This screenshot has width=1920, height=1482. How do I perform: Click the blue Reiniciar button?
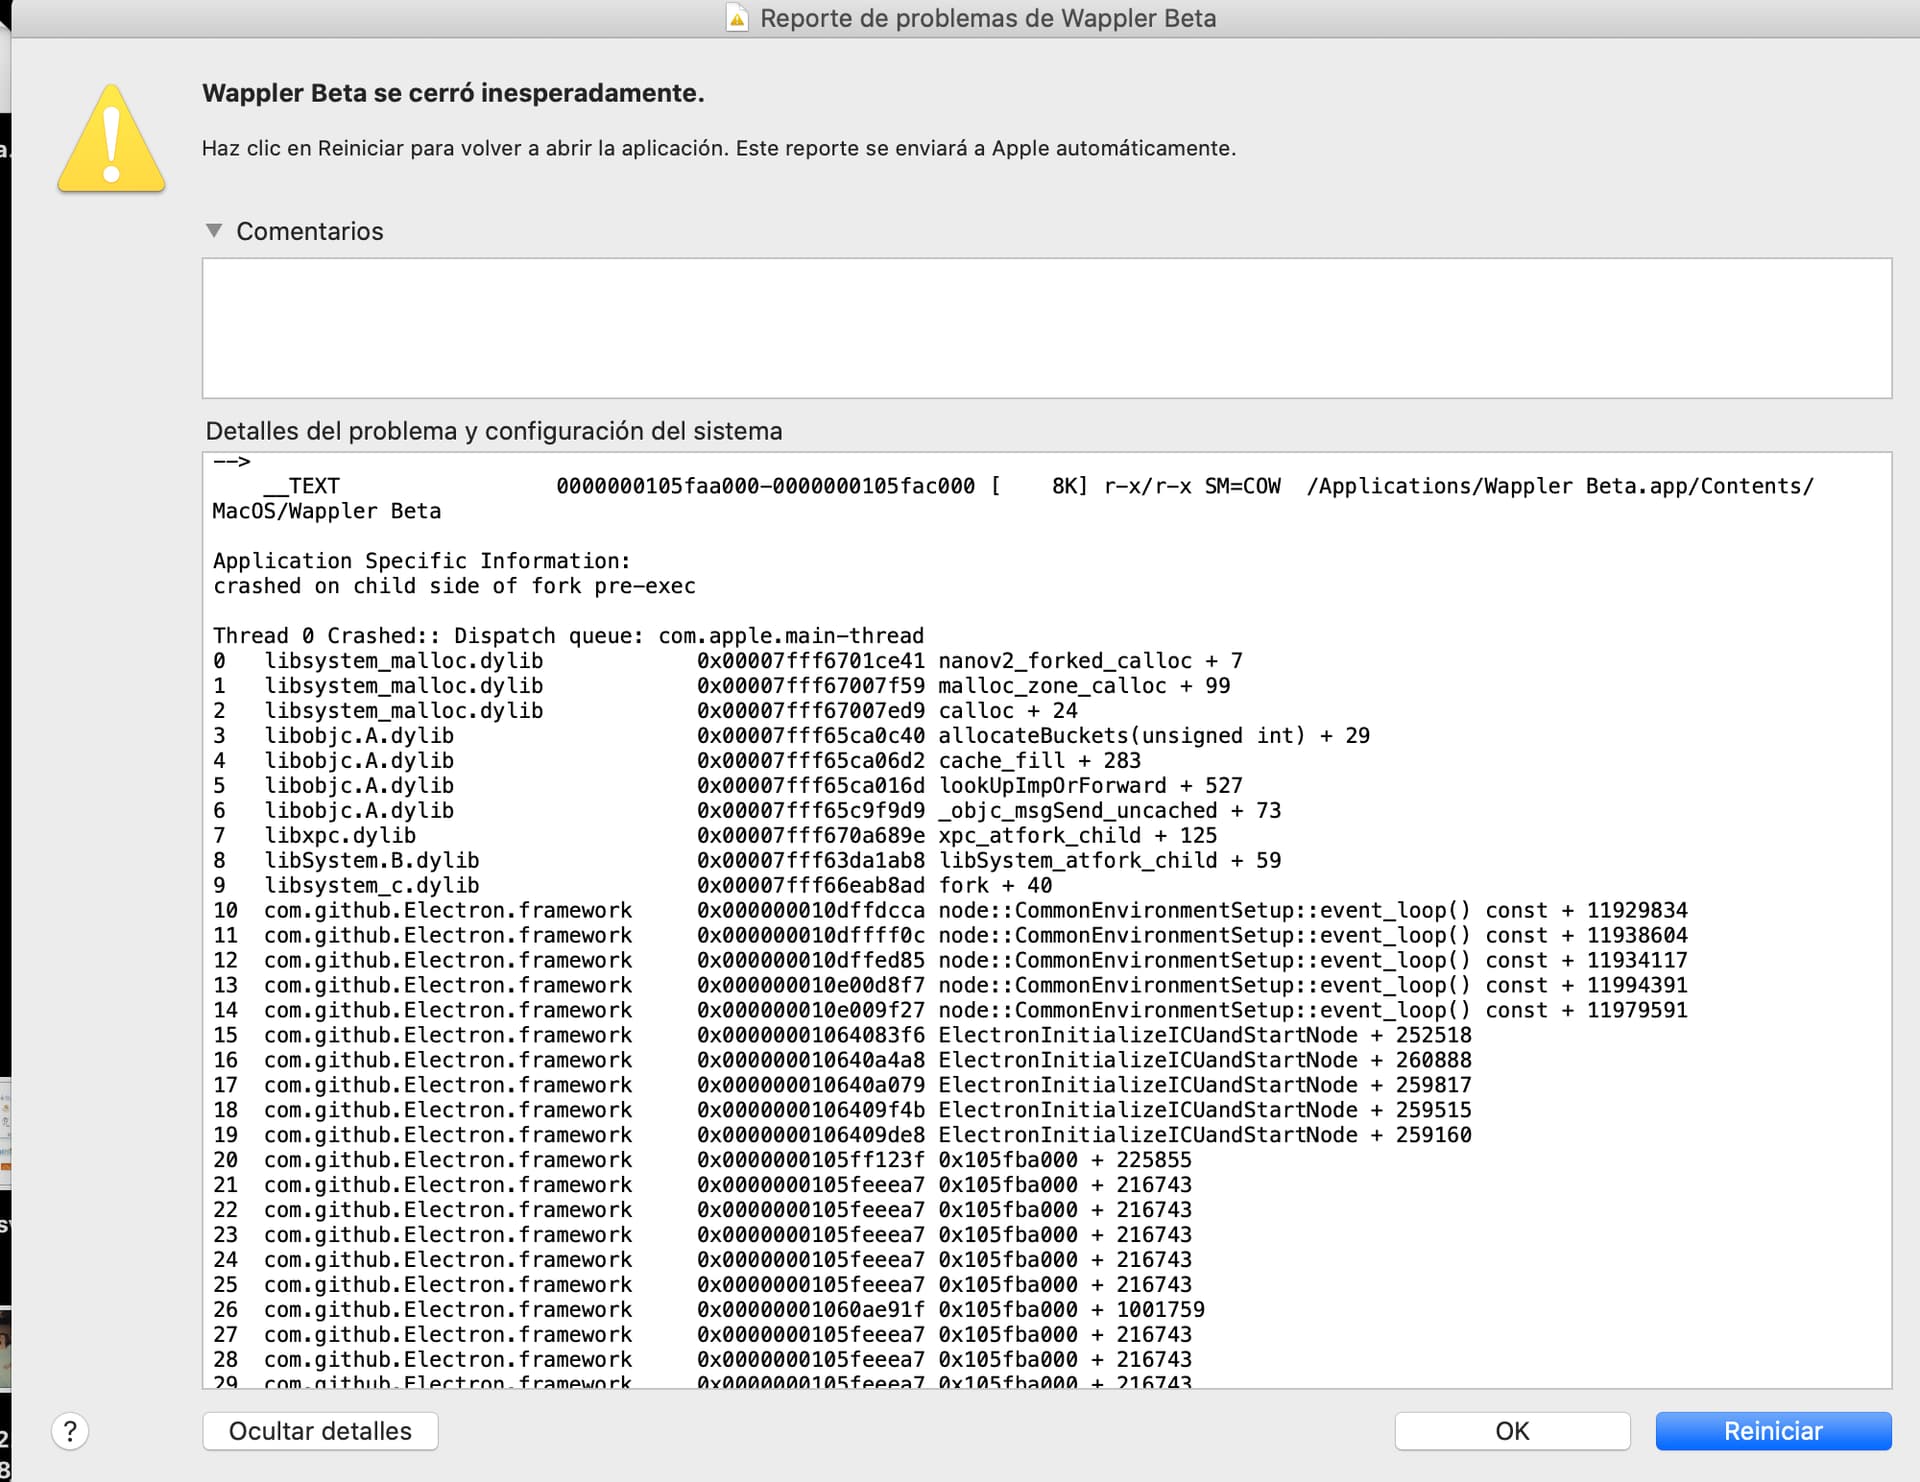tap(1772, 1431)
